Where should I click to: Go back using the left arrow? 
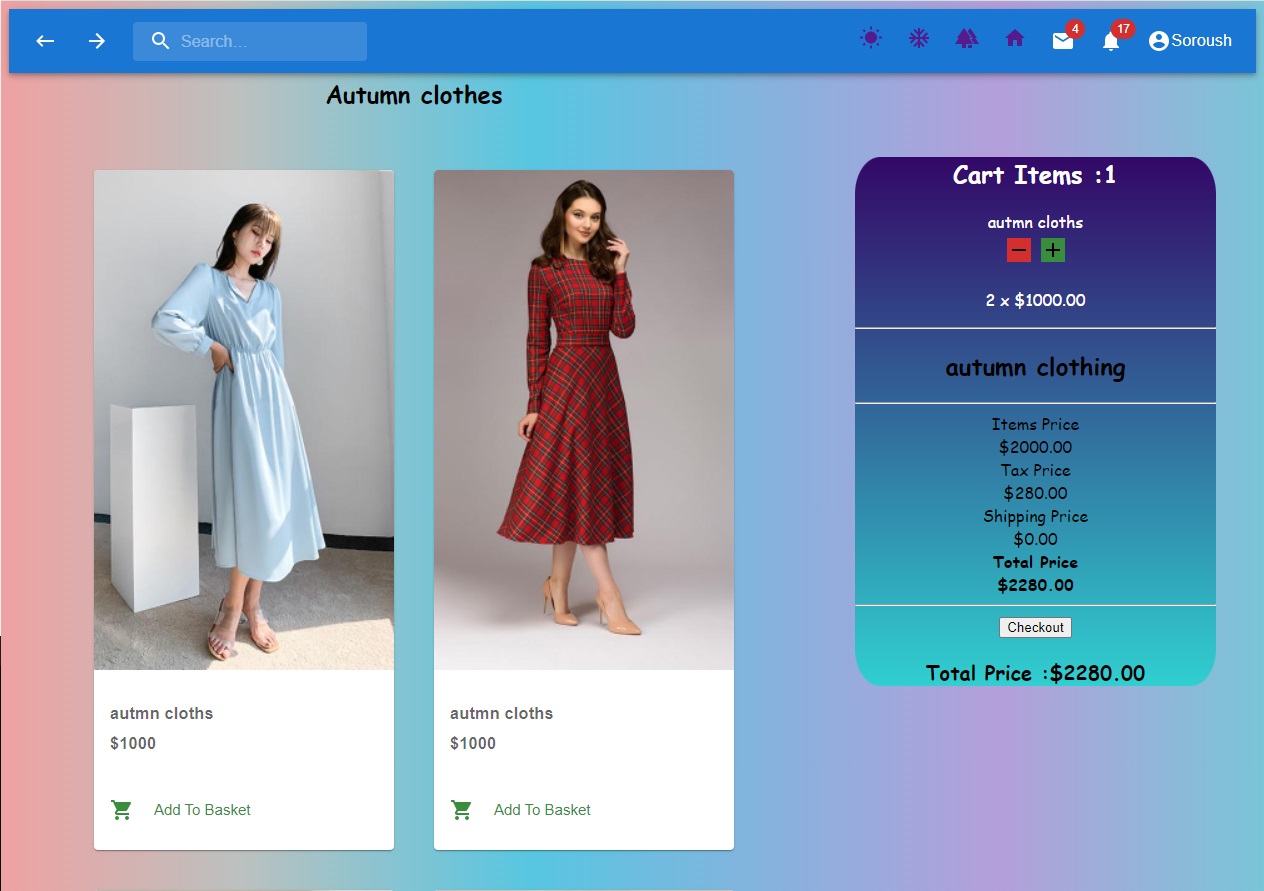point(44,40)
